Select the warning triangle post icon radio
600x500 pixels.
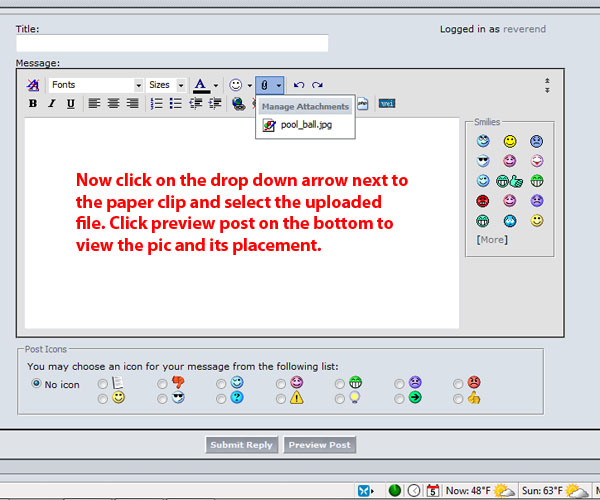pyautogui.click(x=281, y=398)
